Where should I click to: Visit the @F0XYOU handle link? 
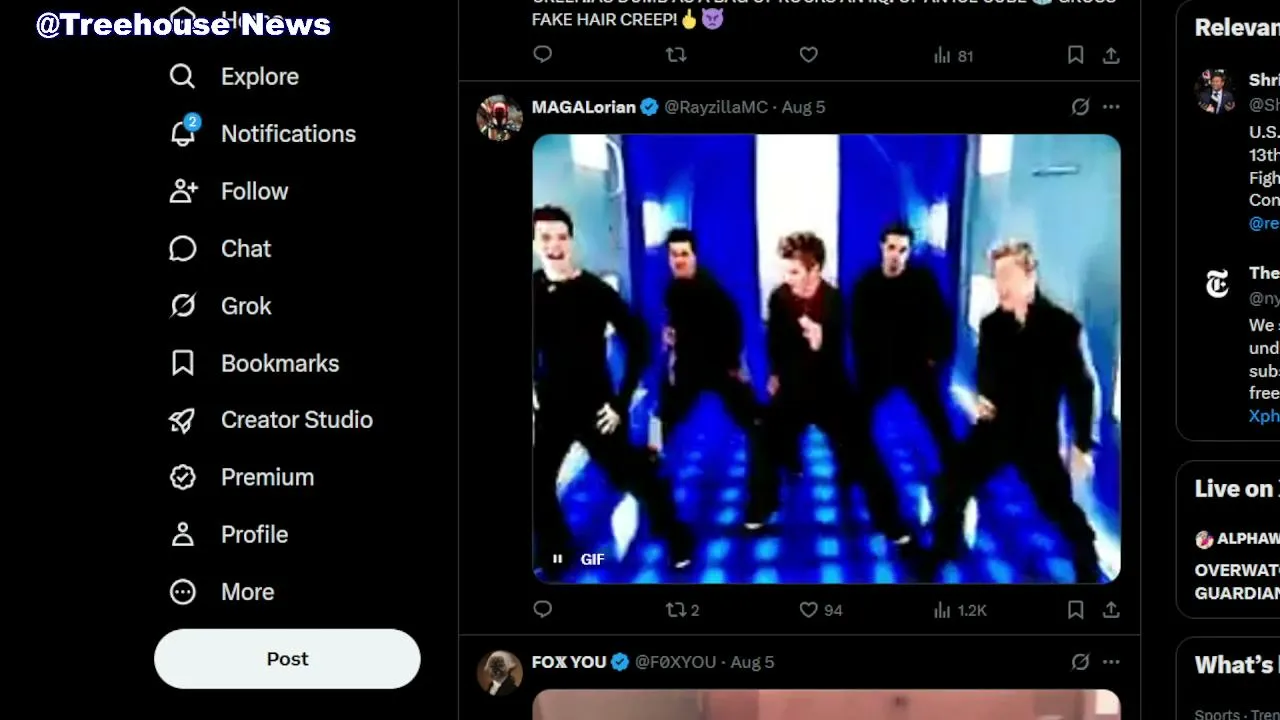[x=676, y=662]
